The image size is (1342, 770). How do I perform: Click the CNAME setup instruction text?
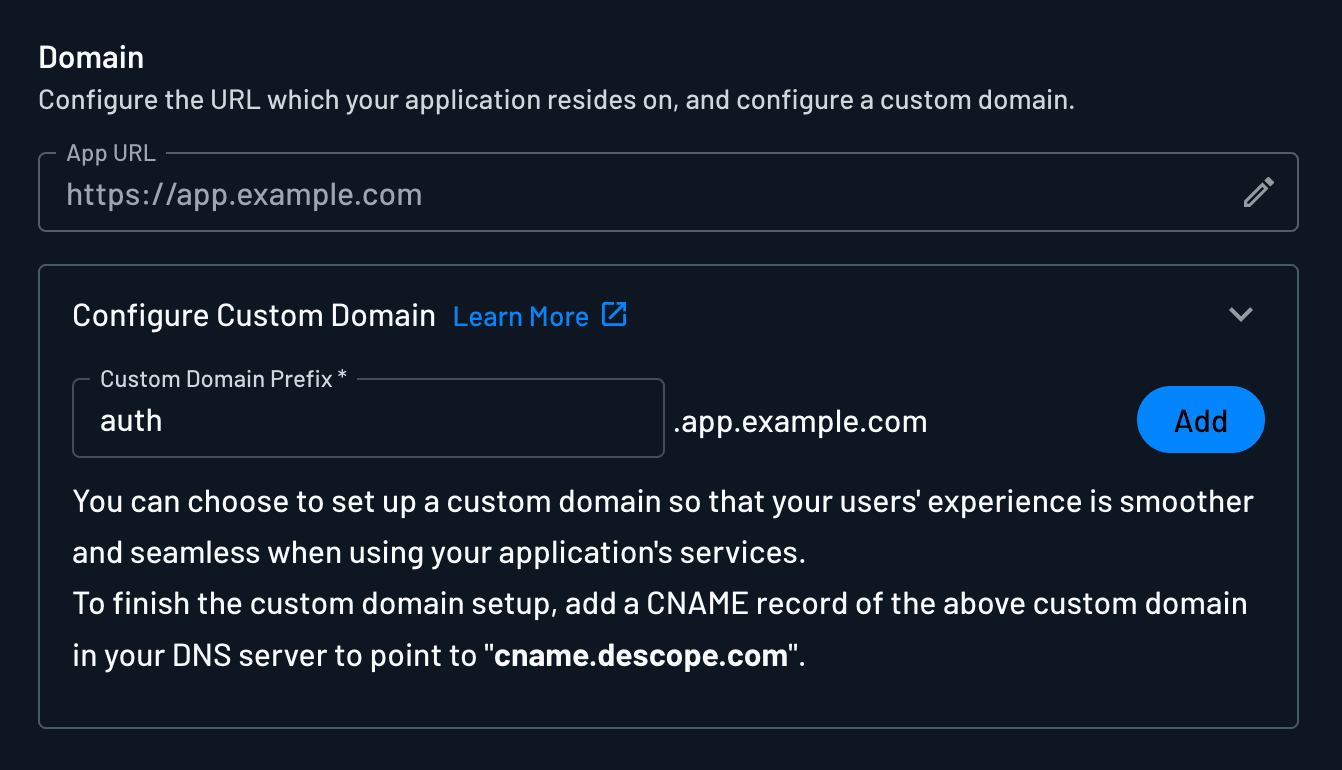660,628
